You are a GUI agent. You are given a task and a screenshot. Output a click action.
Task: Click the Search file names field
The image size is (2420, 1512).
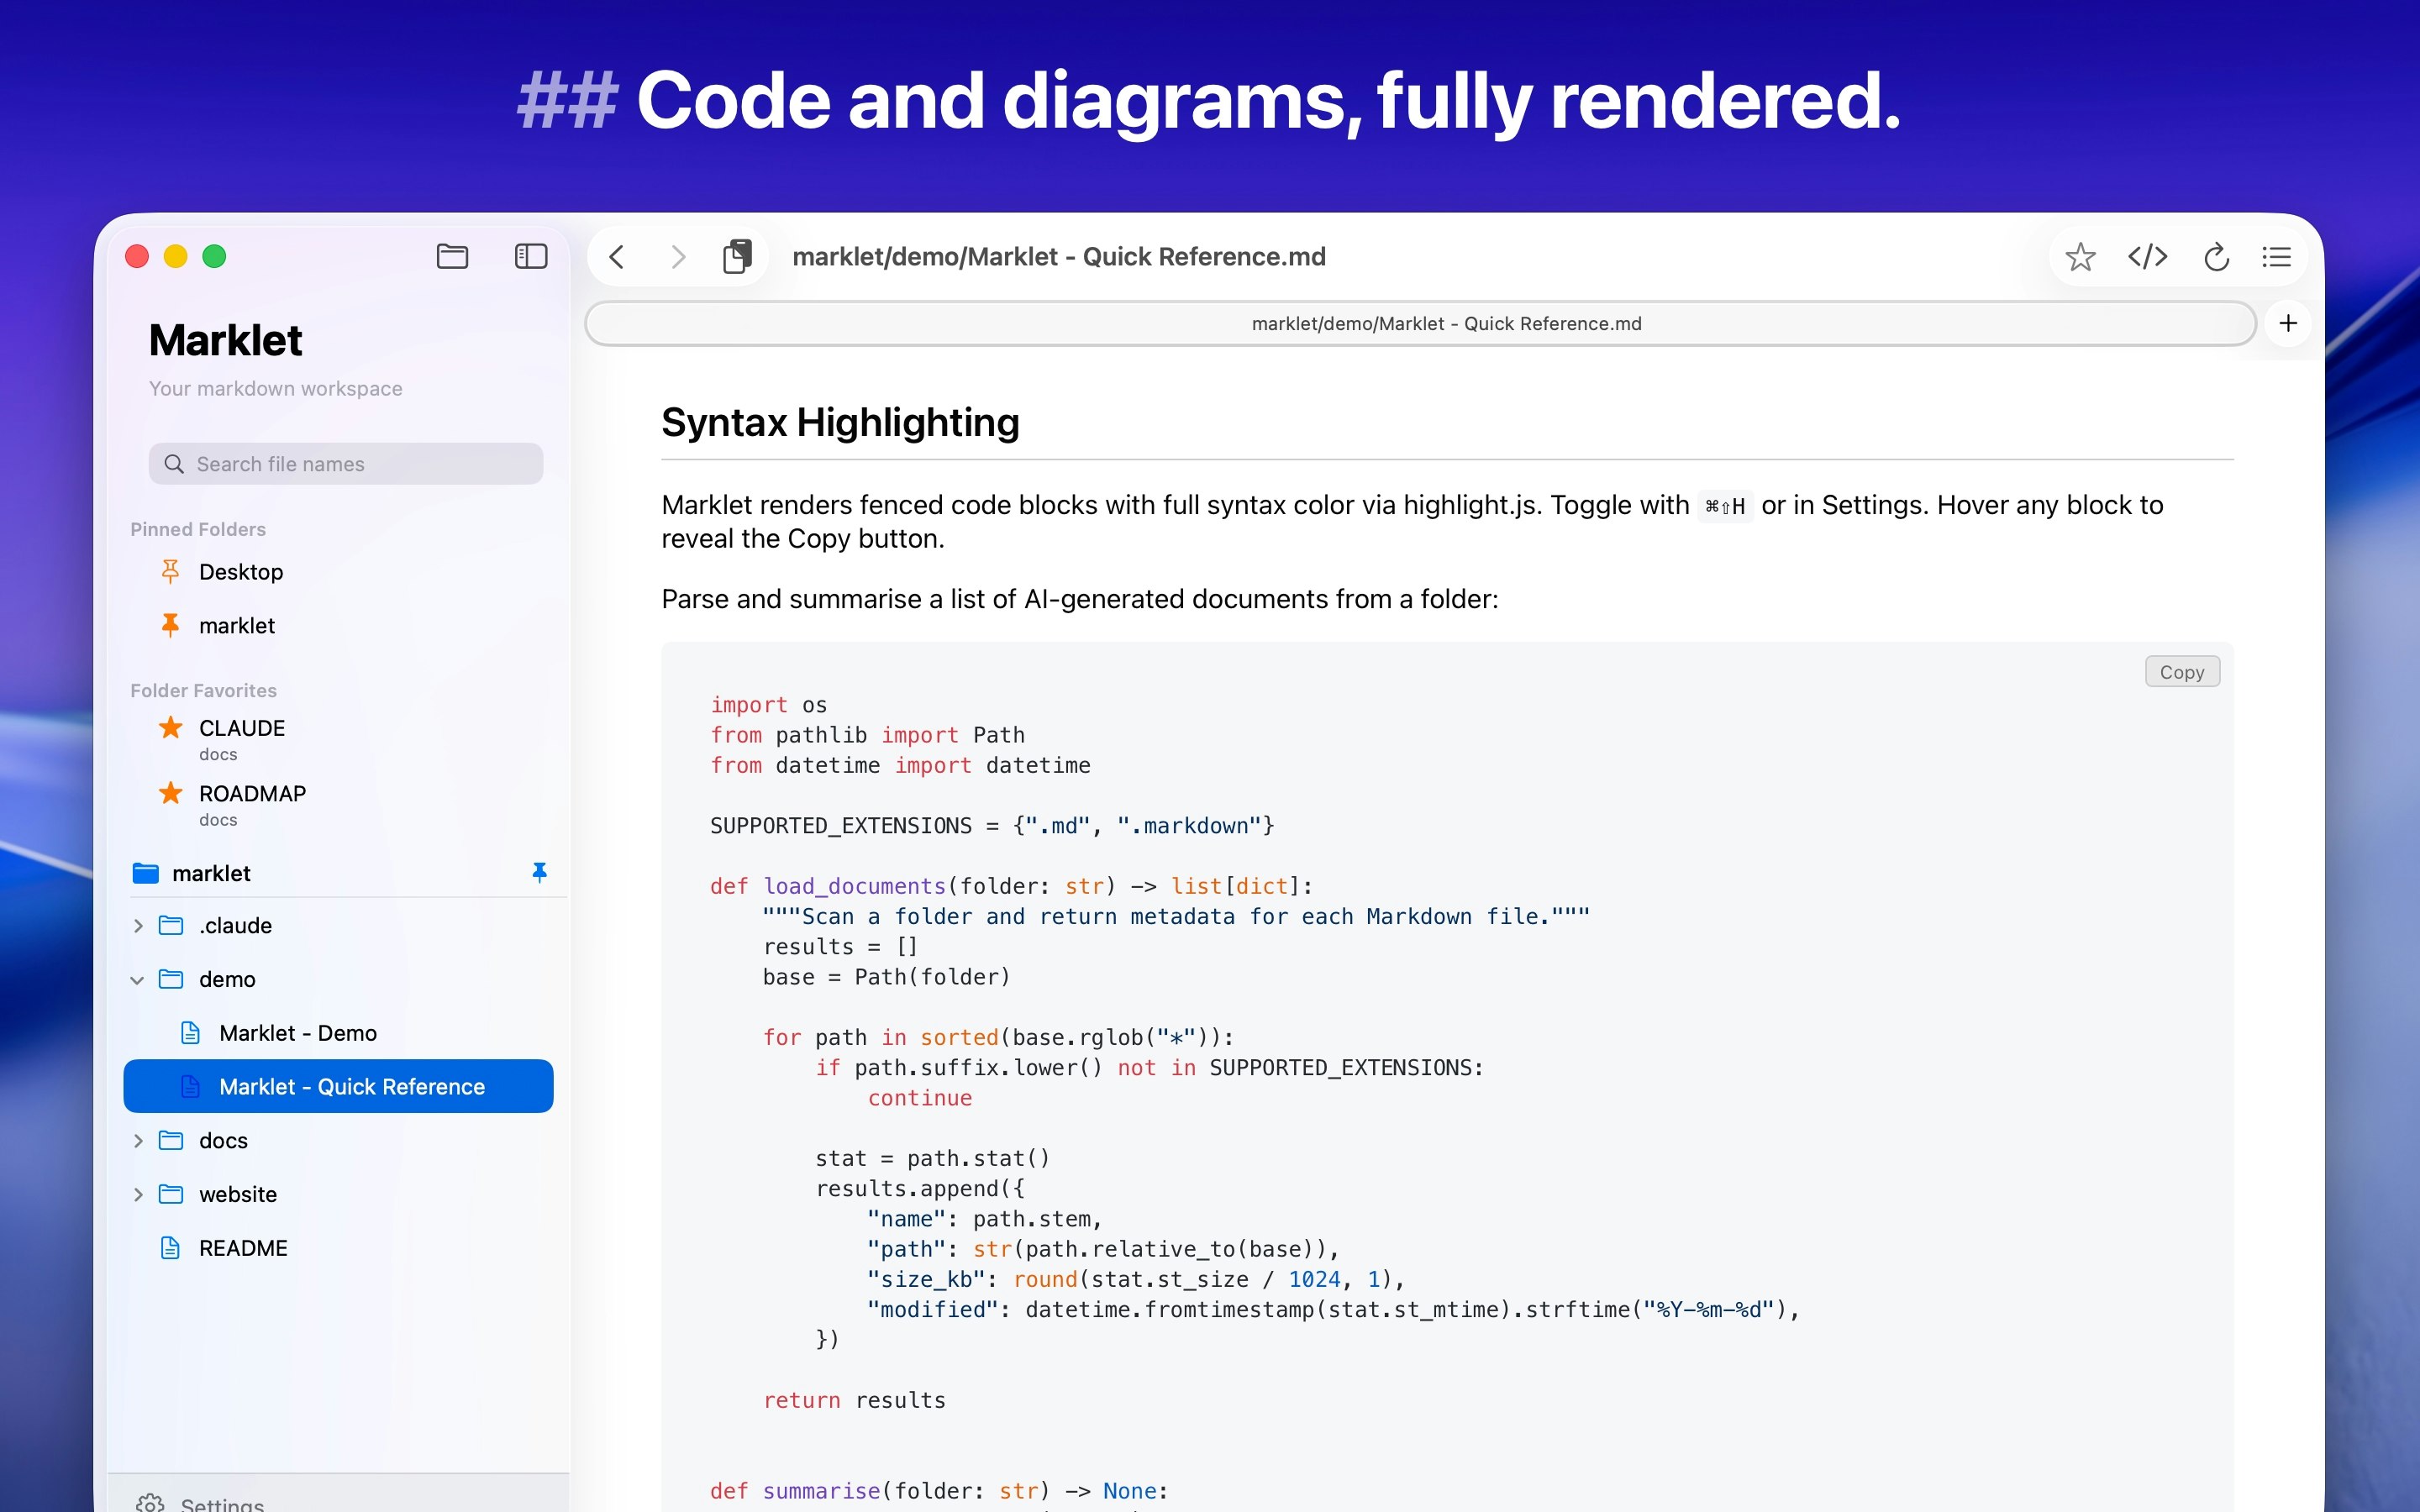pyautogui.click(x=346, y=464)
